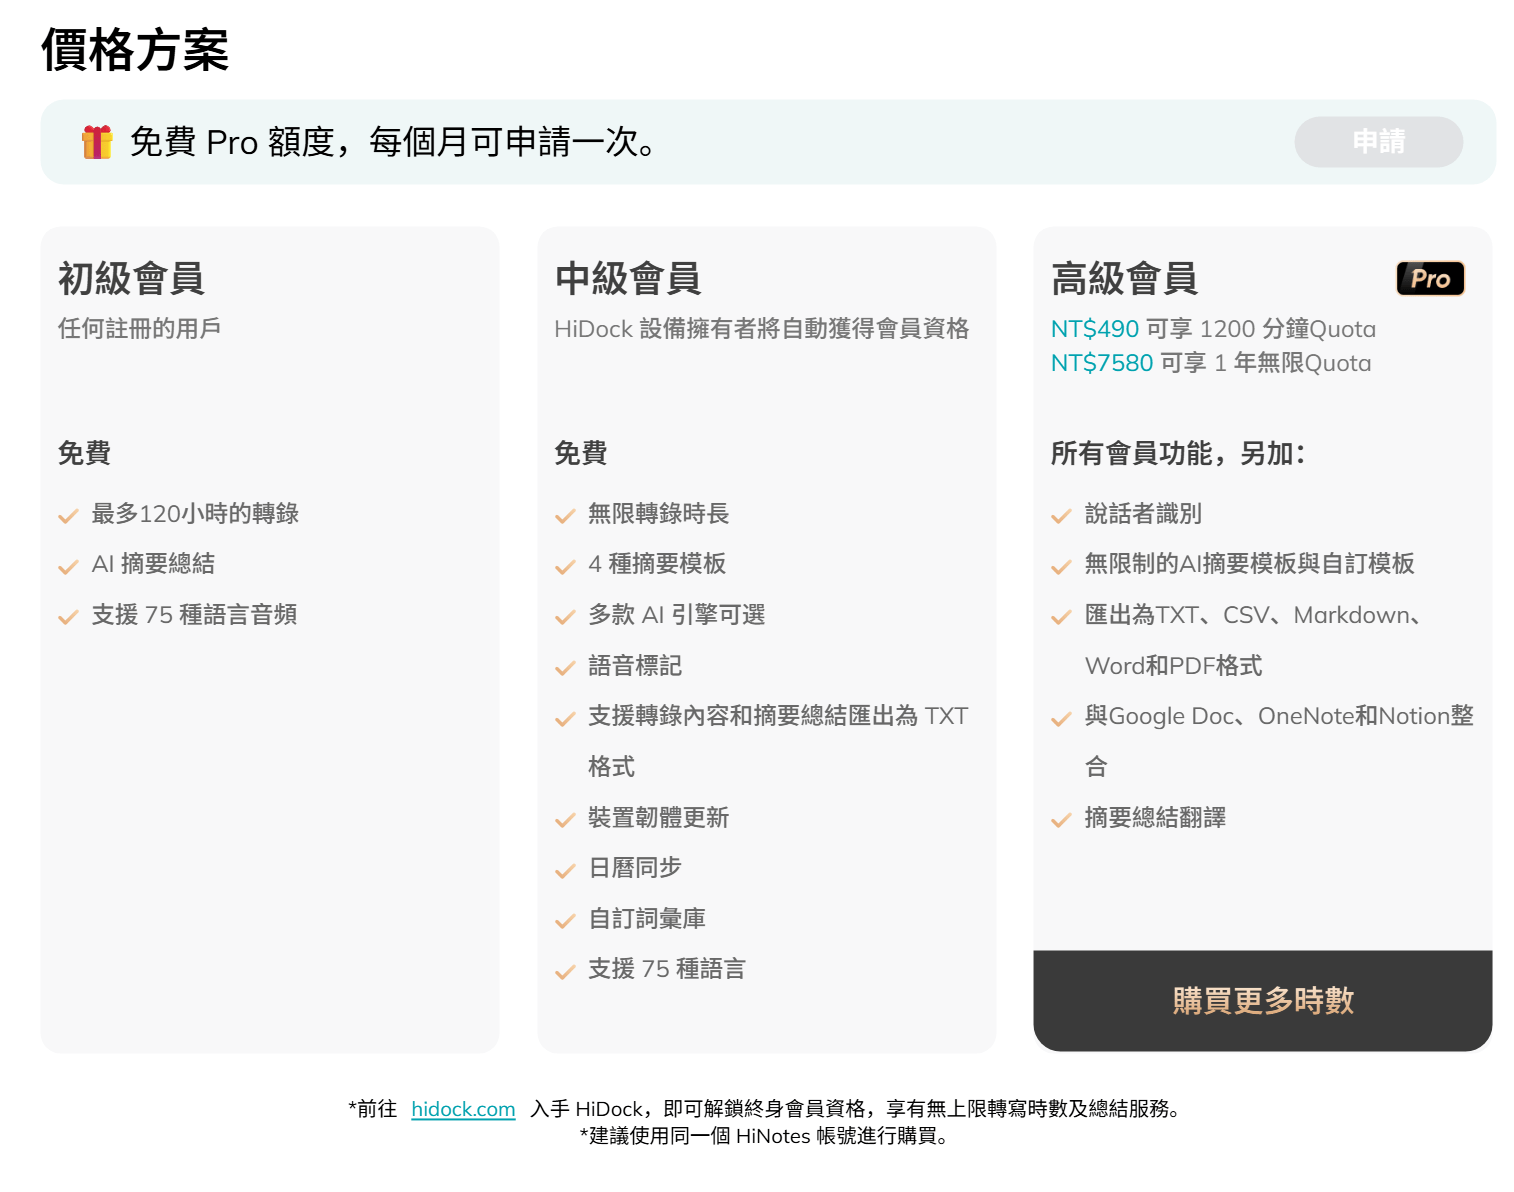1514x1192 pixels.
Task: Select the 中級會員 plan heading
Action: coord(627,279)
